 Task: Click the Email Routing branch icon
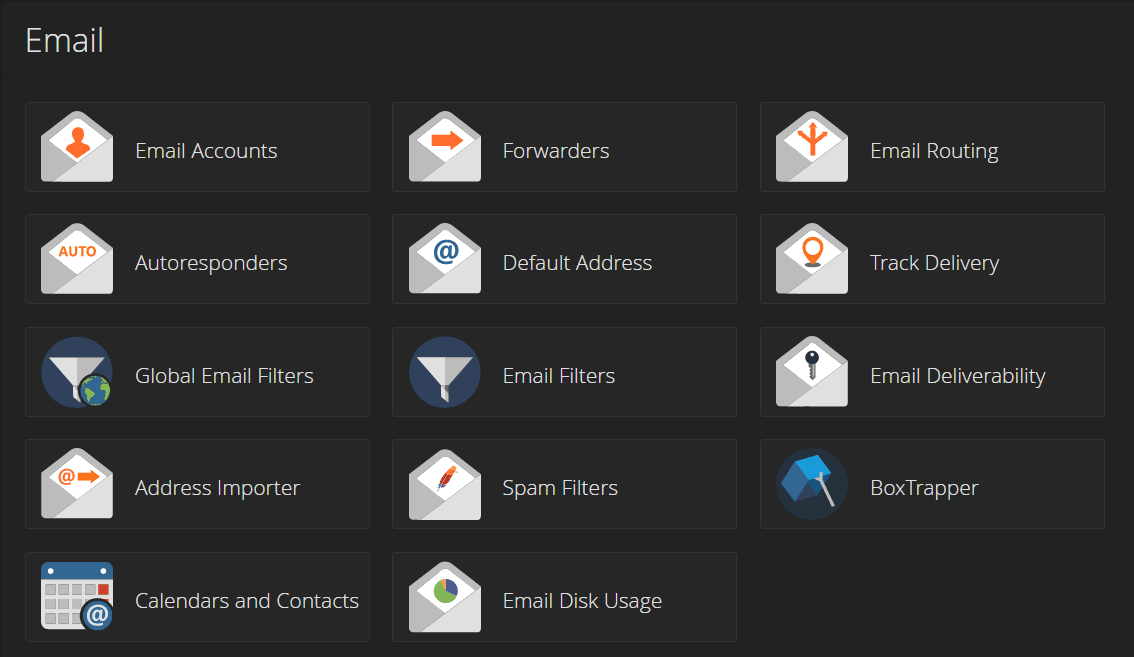click(x=812, y=147)
